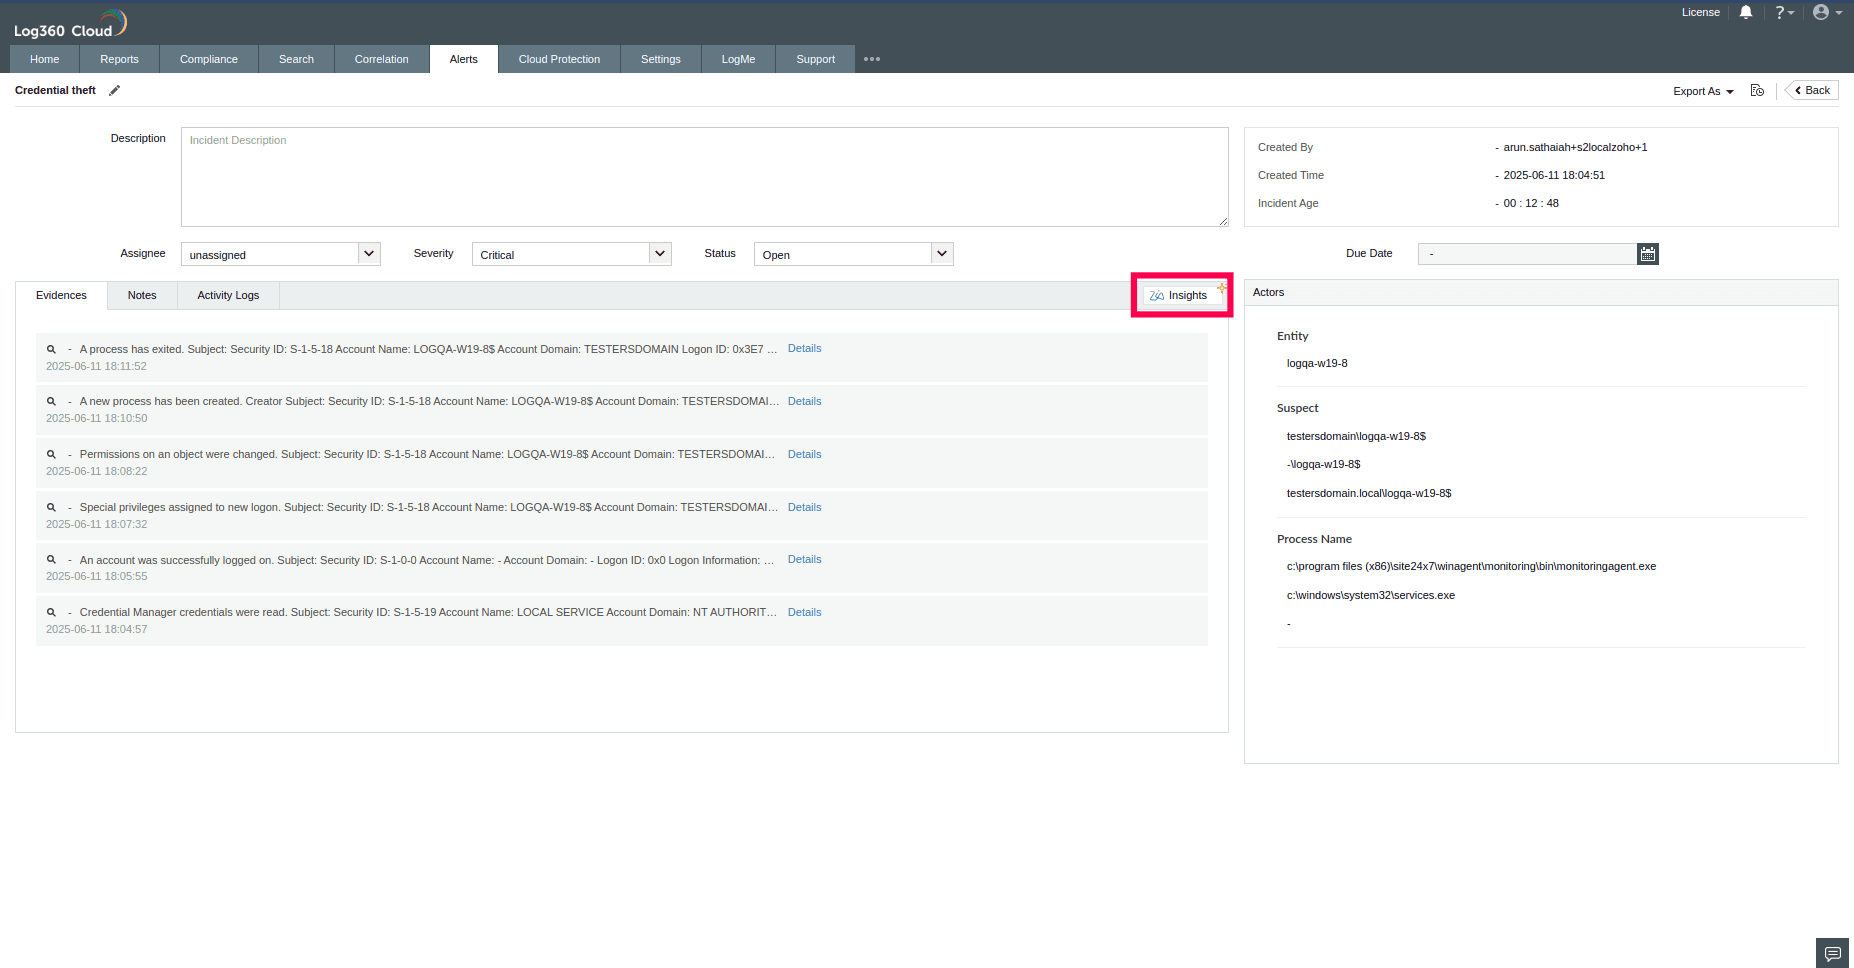Click Details on the Credential Manager evidence
1854x968 pixels.
coord(804,611)
